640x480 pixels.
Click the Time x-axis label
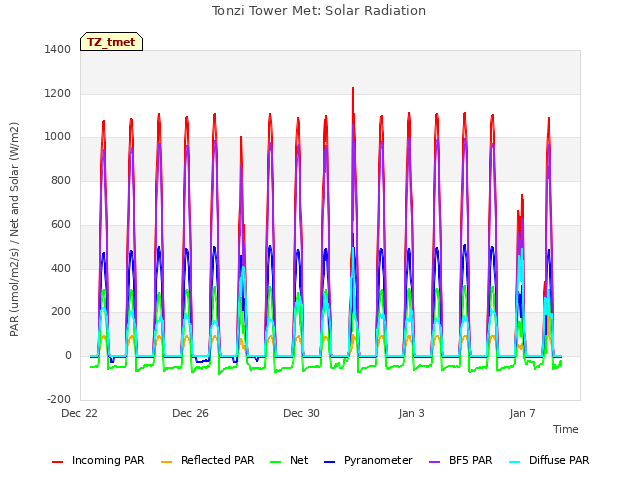[x=566, y=429]
